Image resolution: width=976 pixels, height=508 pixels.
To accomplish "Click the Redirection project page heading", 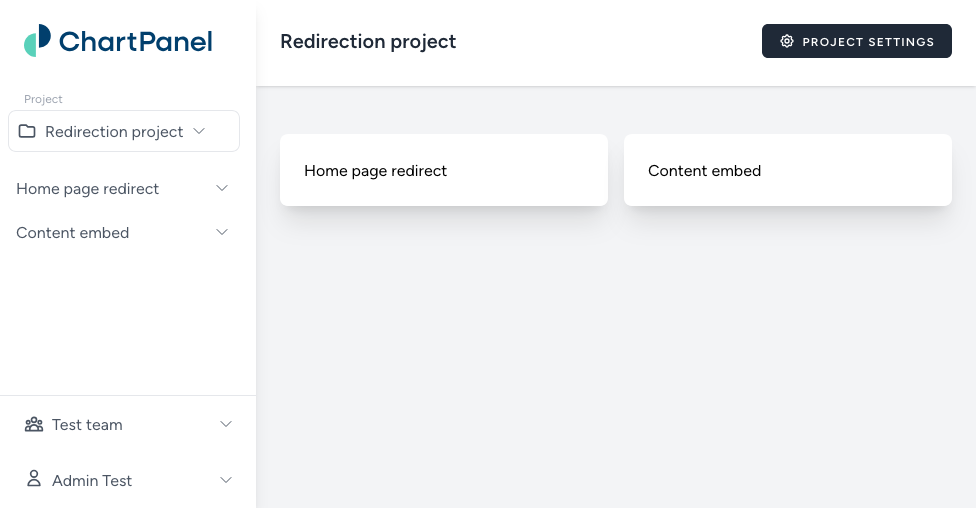I will [368, 42].
